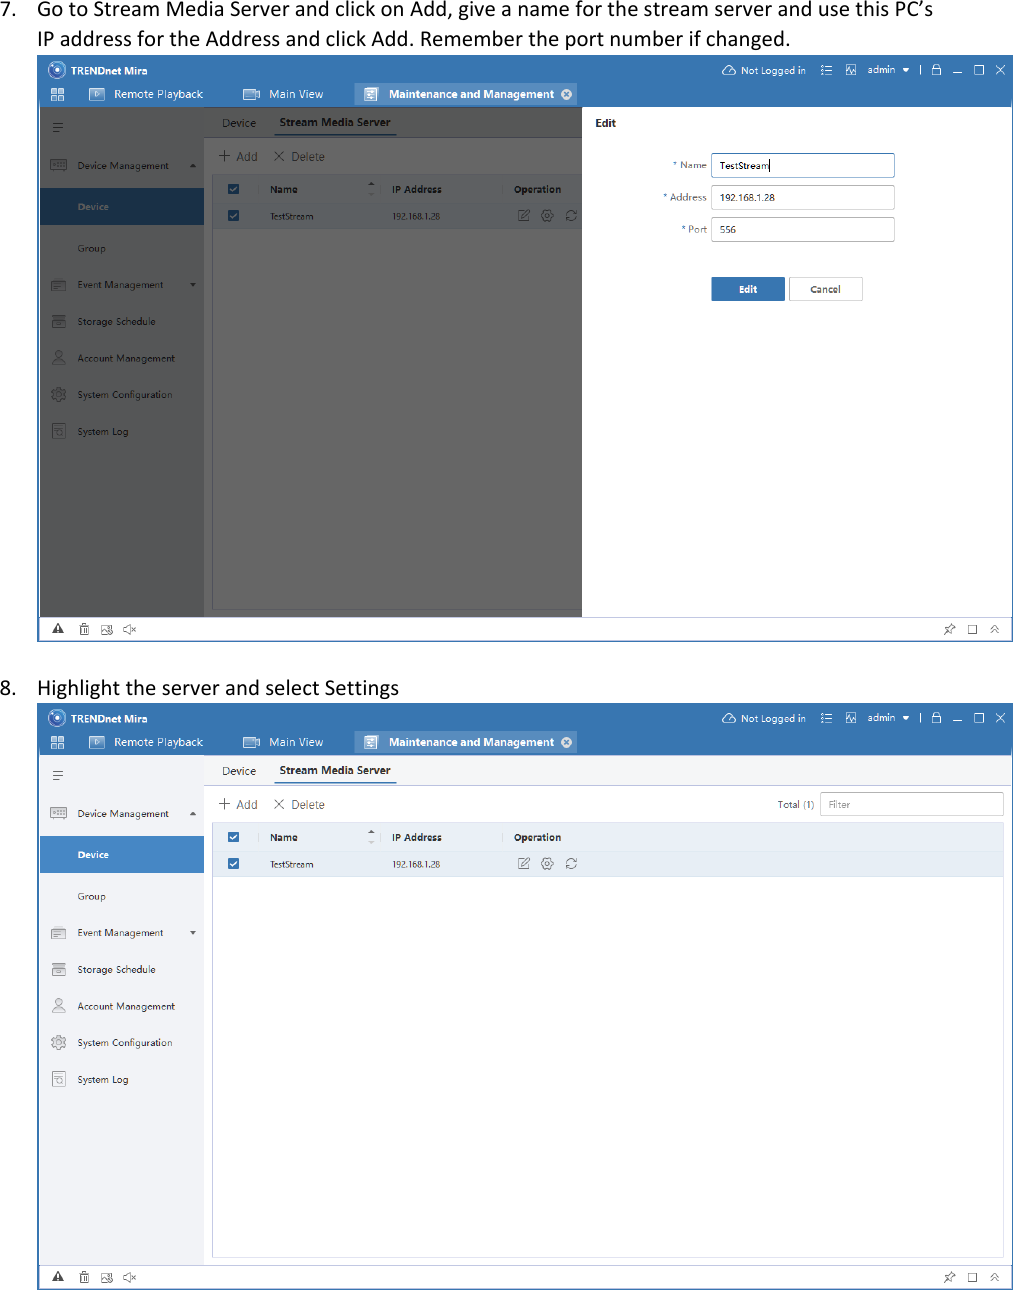Image resolution: width=1013 pixels, height=1290 pixels.
Task: Mute audio from the status bar
Action: click(129, 1276)
